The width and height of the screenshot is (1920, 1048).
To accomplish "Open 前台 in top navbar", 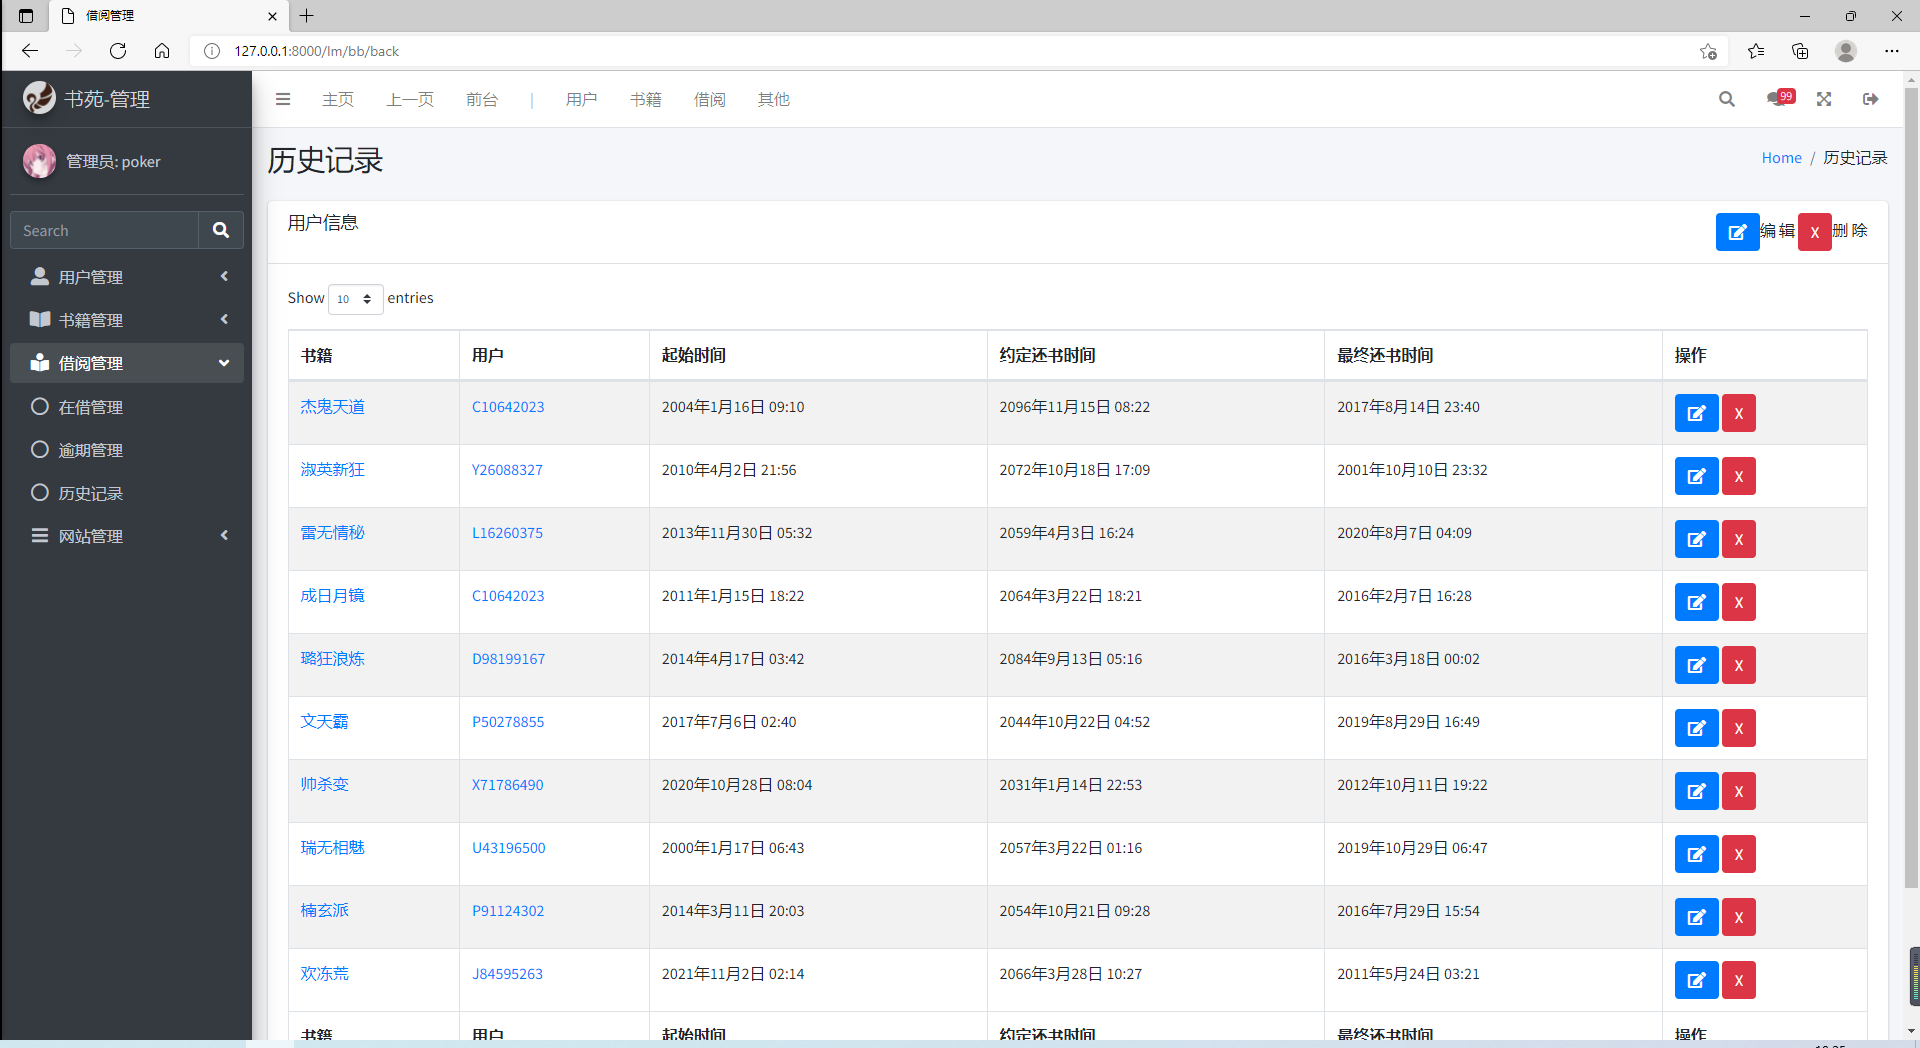I will [482, 99].
